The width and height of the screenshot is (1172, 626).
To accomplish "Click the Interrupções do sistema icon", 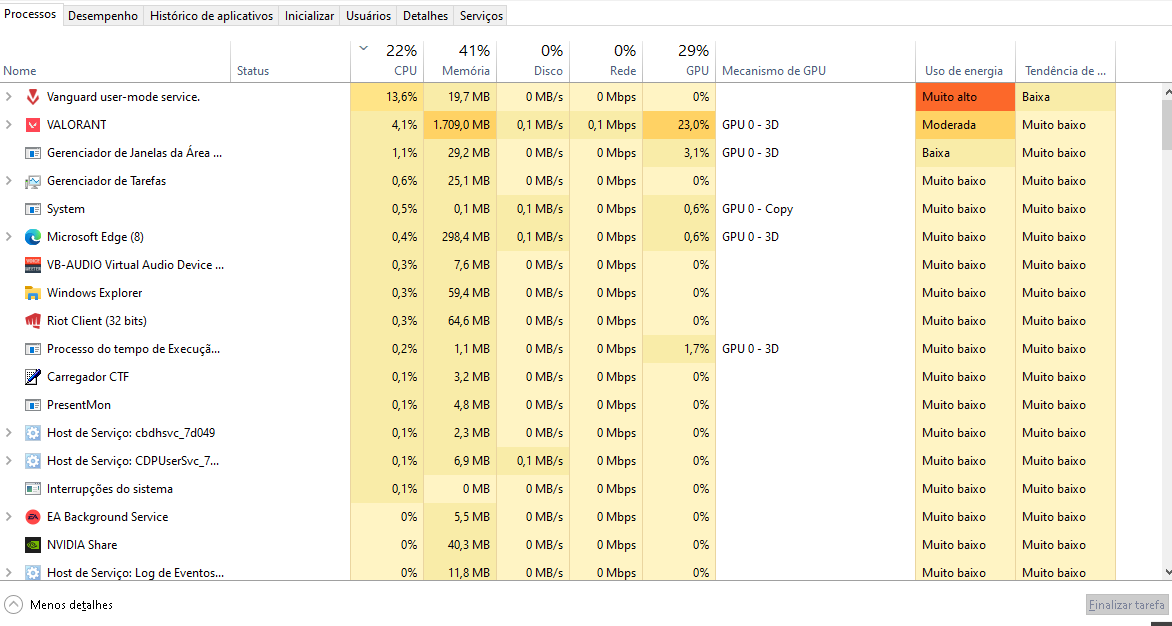I will coord(33,489).
